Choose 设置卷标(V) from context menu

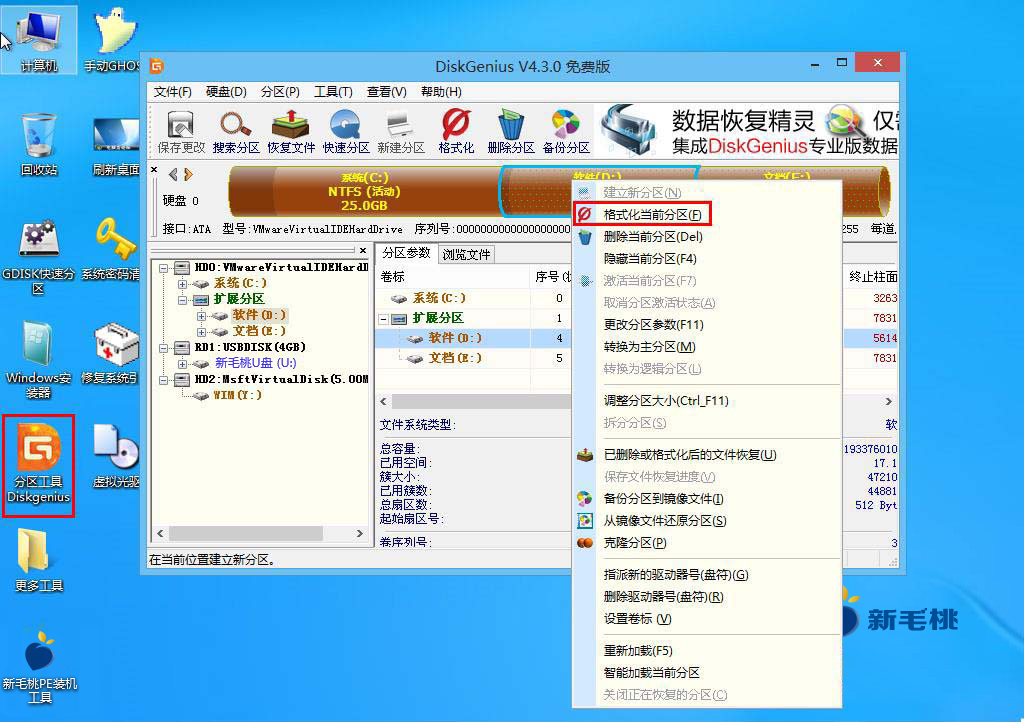(707, 619)
